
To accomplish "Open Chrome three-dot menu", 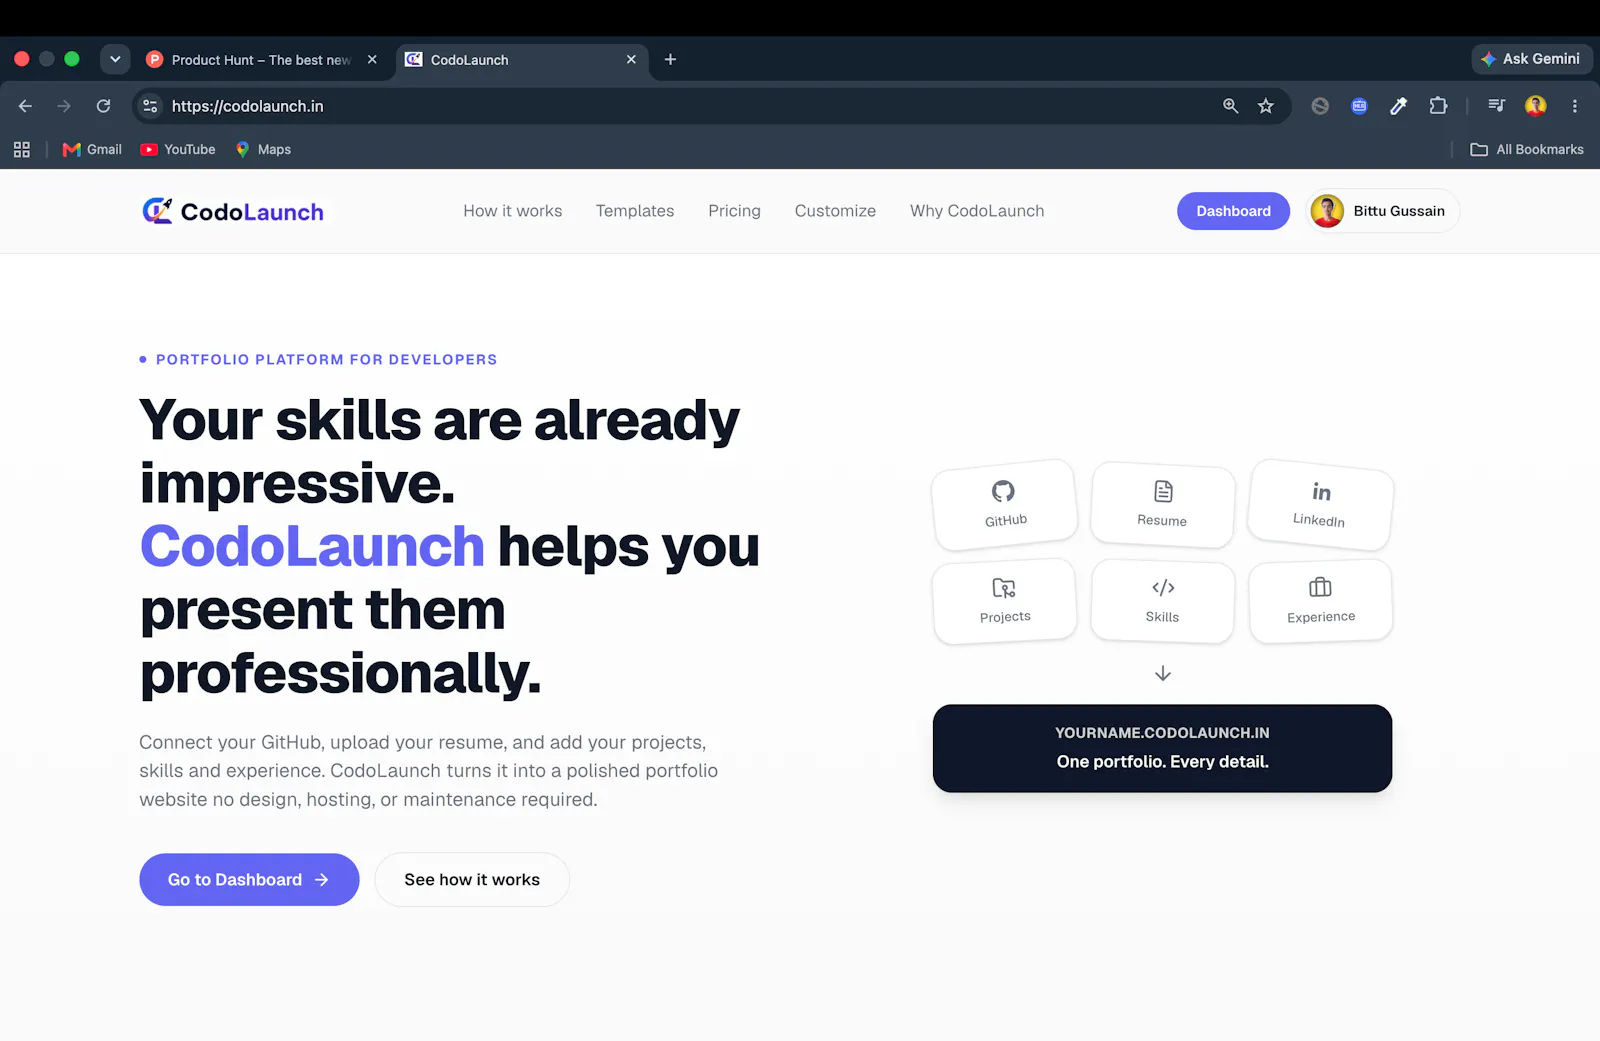I will (1575, 106).
